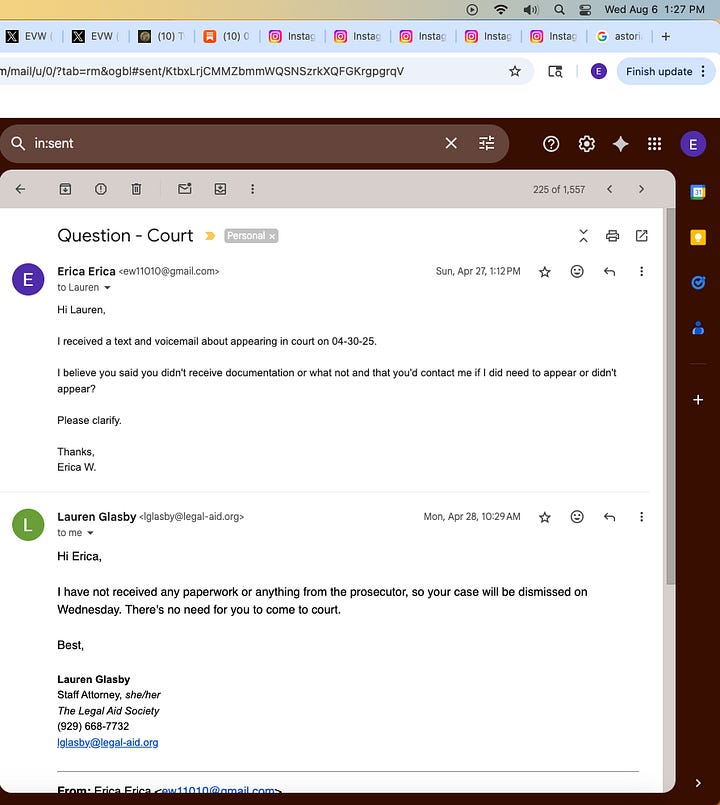The width and height of the screenshot is (720, 805).
Task: Click the browser address bar URL
Action: [x=201, y=71]
